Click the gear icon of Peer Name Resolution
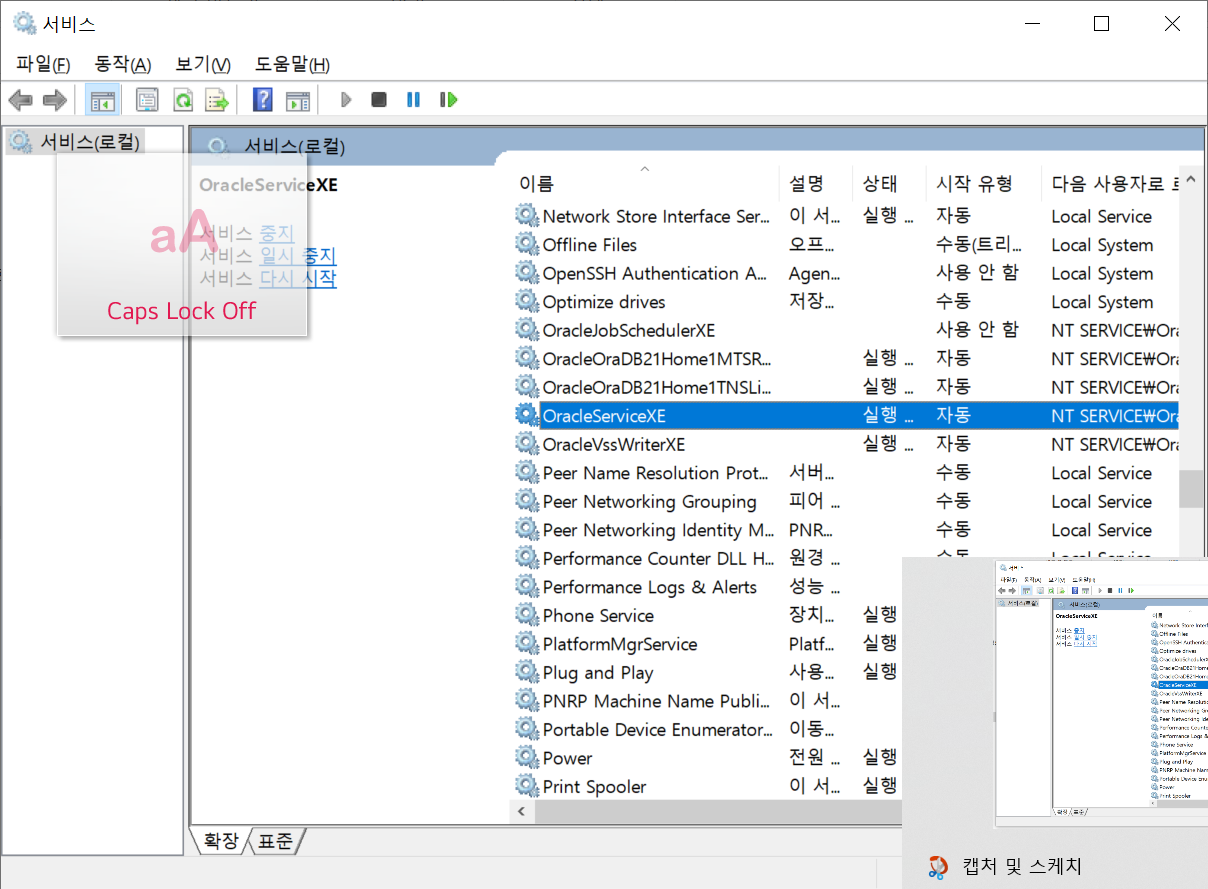Image resolution: width=1208 pixels, height=889 pixels. pos(527,472)
